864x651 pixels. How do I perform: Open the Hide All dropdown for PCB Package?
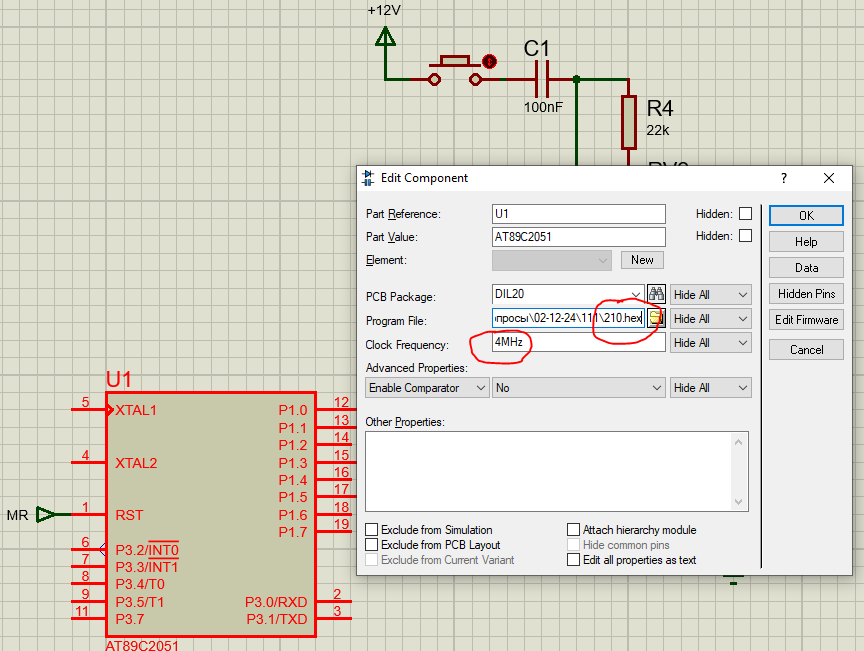pos(710,295)
